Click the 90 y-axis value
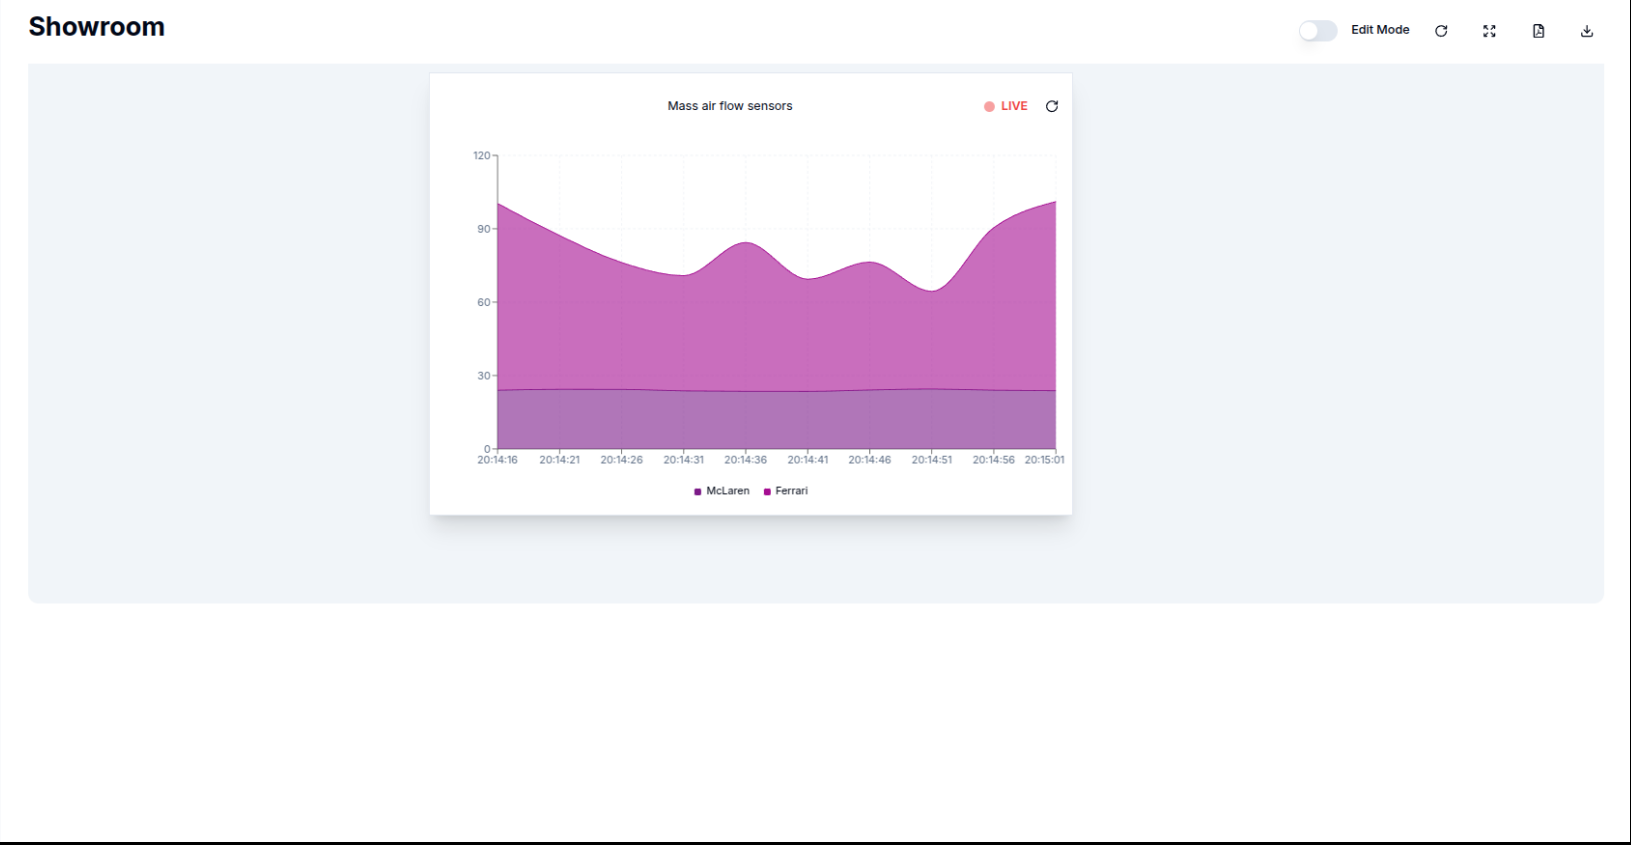The height and width of the screenshot is (845, 1631). (x=484, y=229)
